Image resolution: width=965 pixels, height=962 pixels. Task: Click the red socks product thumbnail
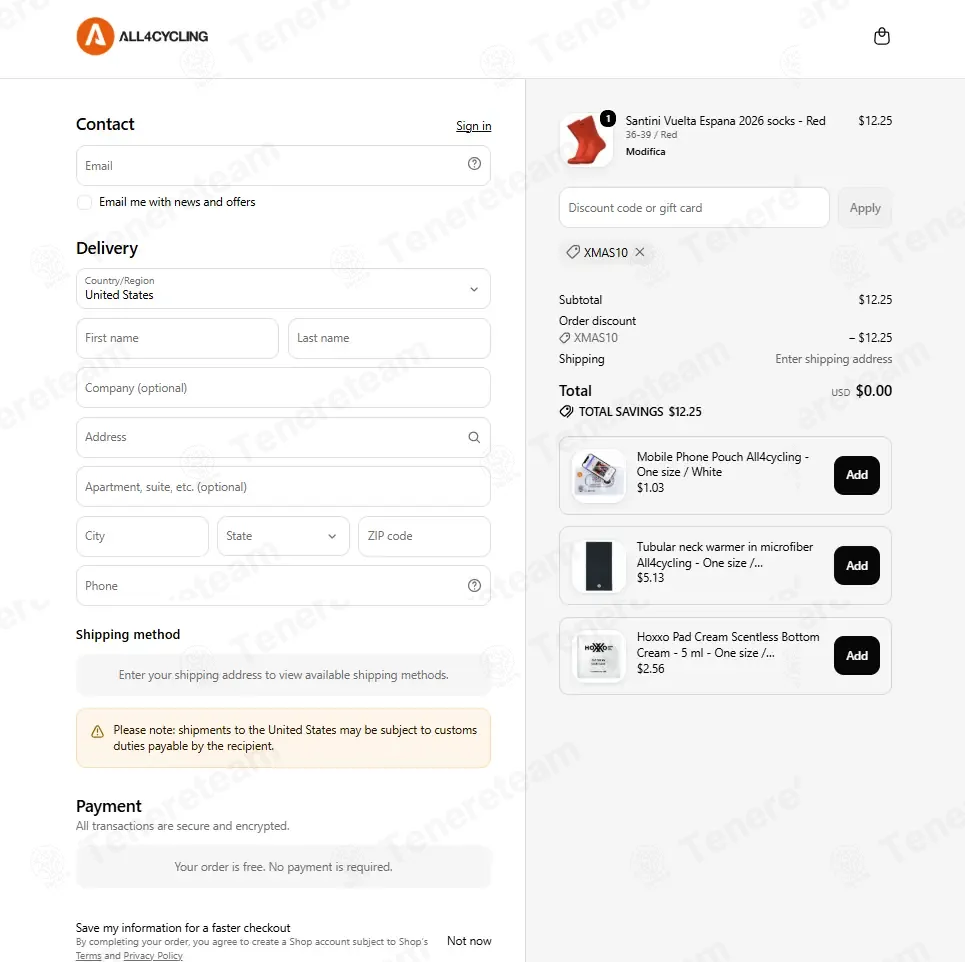tap(586, 140)
